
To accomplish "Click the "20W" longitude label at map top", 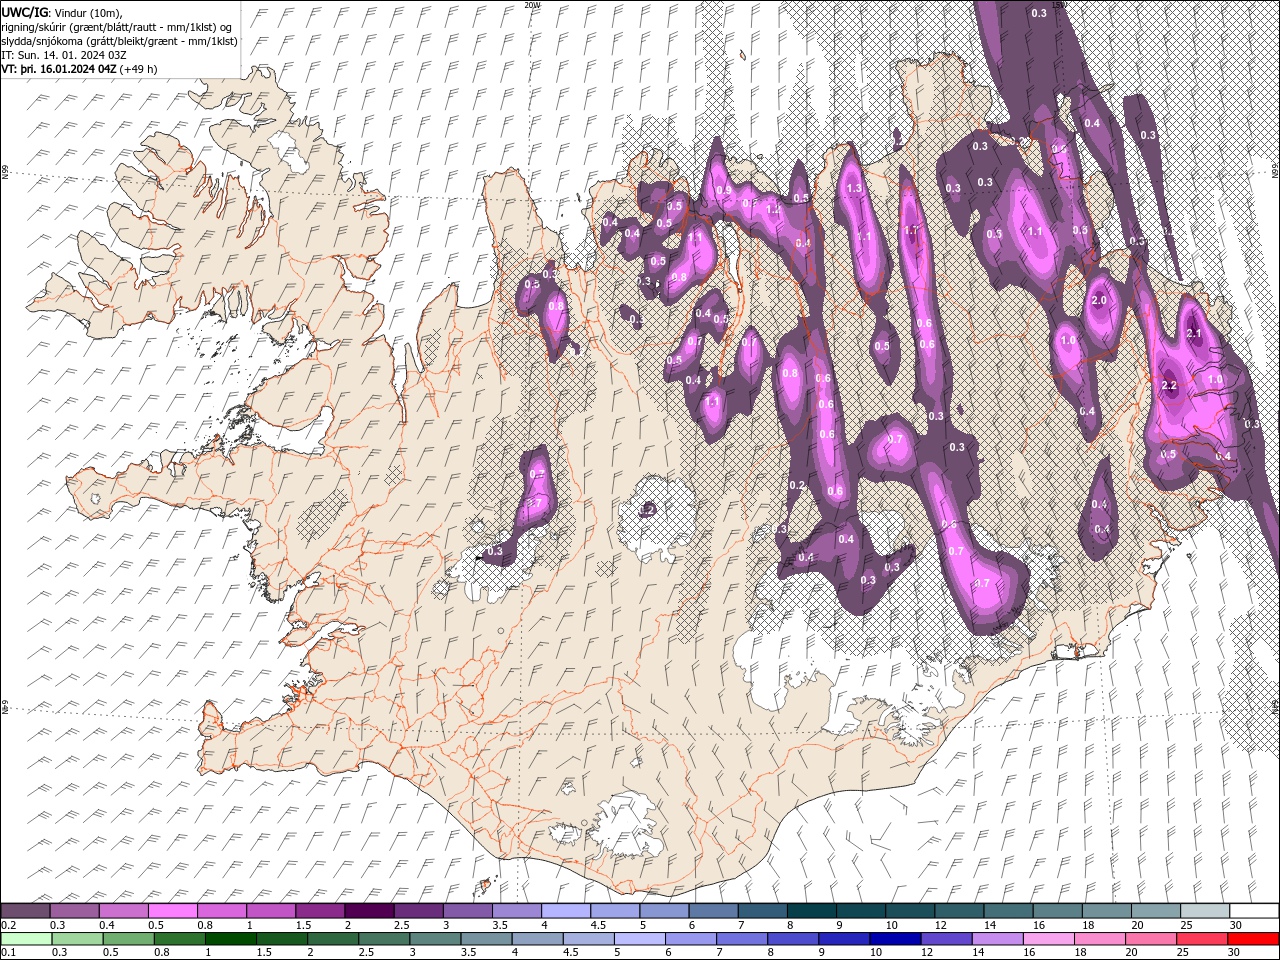I will [x=531, y=5].
